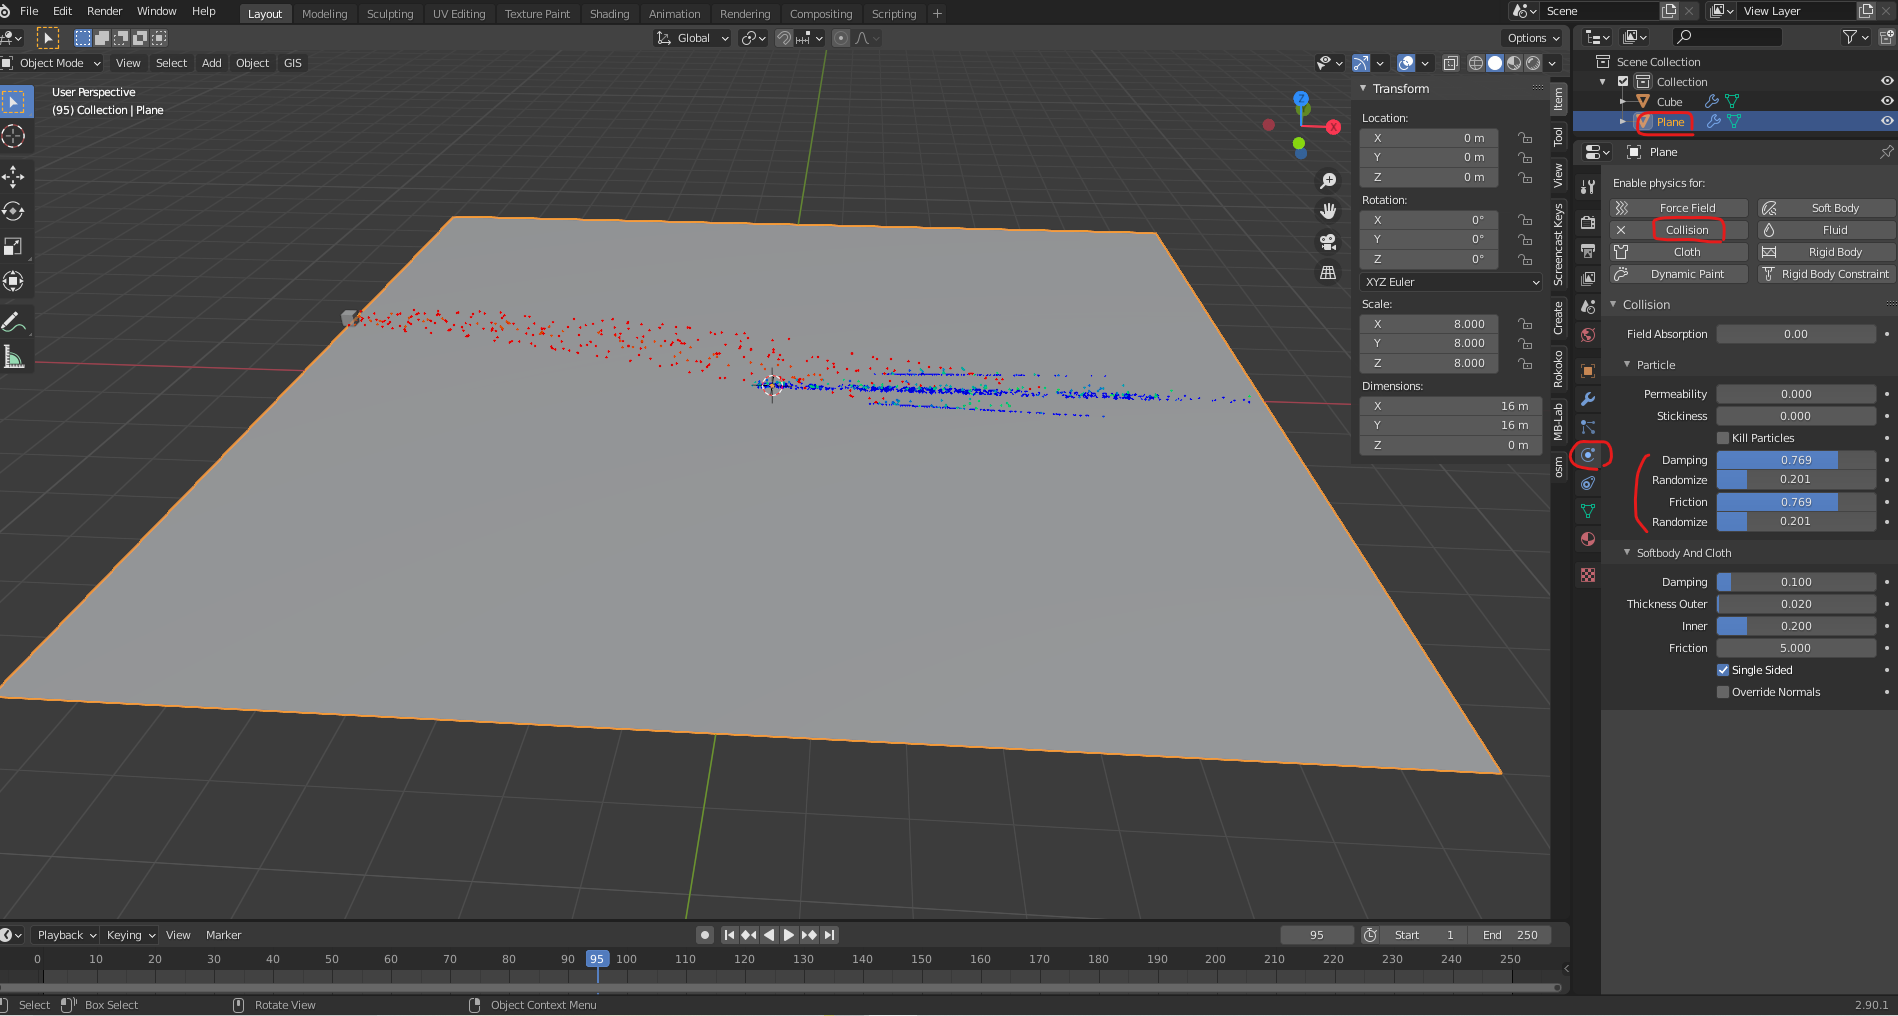Activate the Rotate tool
Viewport: 1898px width, 1016px height.
[x=14, y=211]
